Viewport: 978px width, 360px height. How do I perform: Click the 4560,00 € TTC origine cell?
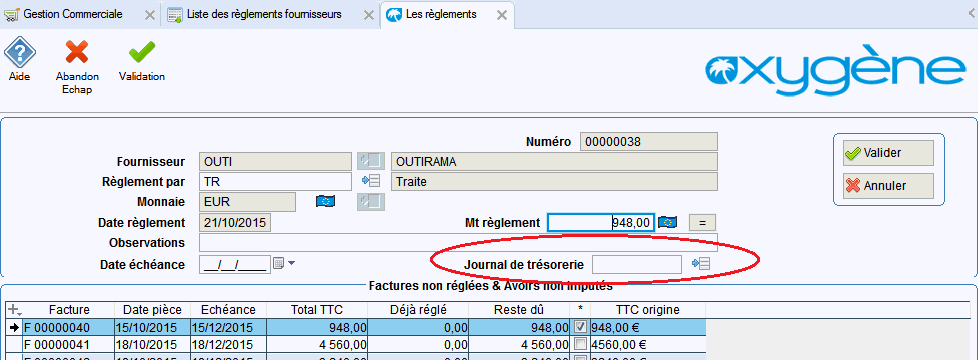tap(647, 344)
